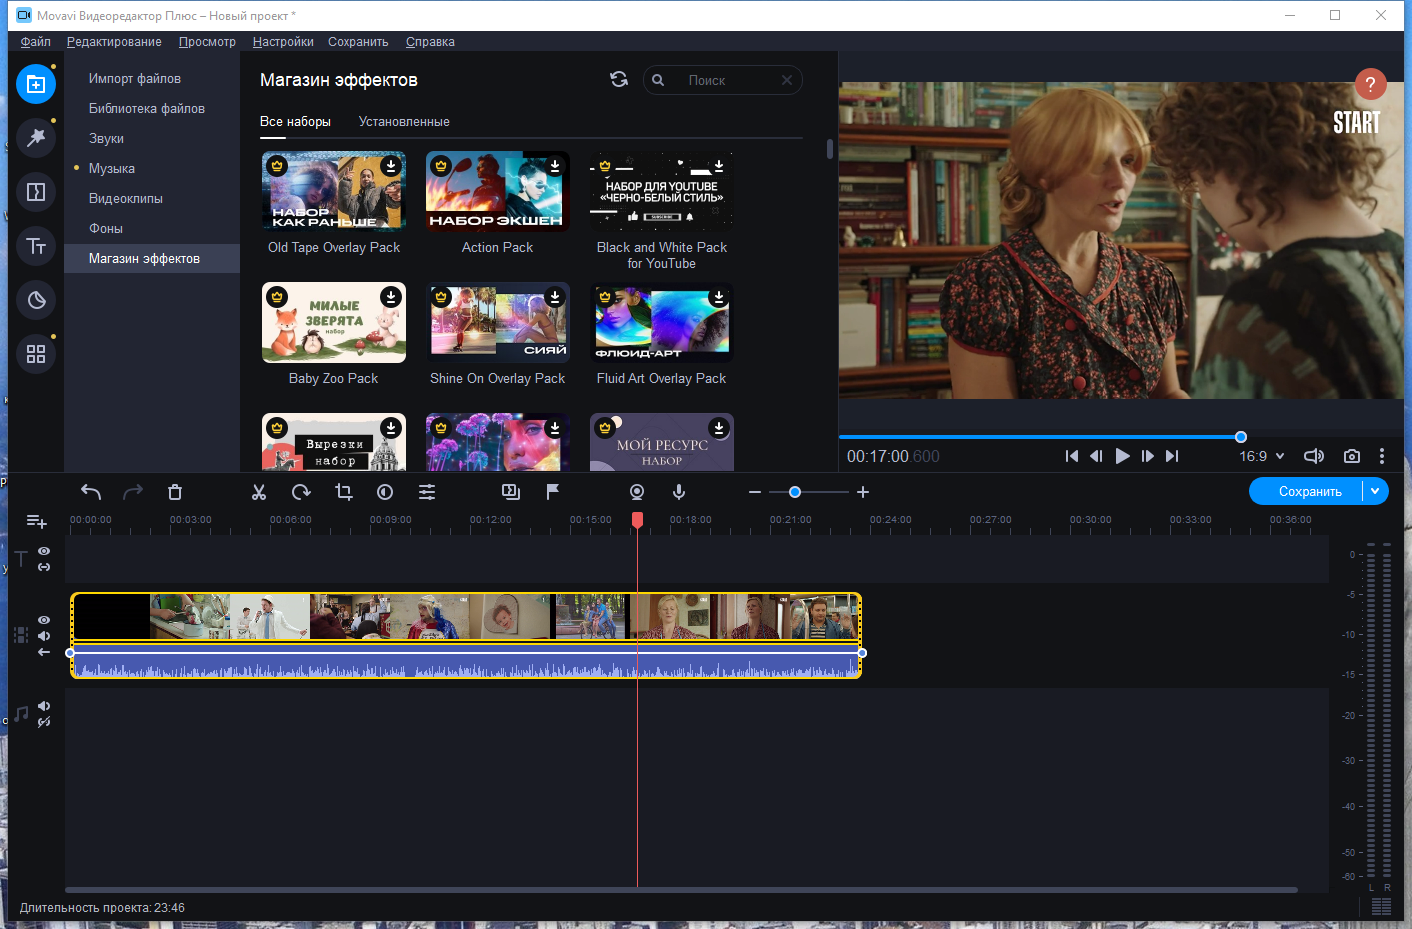
Task: Click the search field Поиск
Action: coord(723,80)
